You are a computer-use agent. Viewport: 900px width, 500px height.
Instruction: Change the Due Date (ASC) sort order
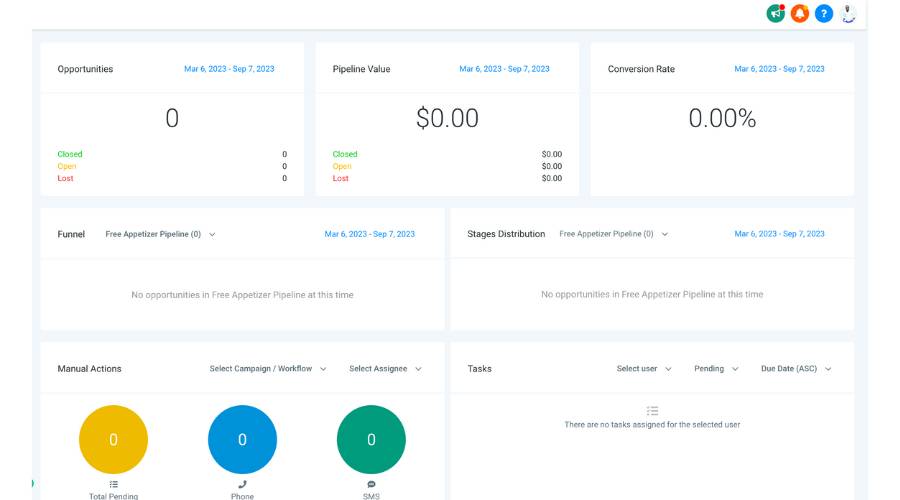point(796,369)
